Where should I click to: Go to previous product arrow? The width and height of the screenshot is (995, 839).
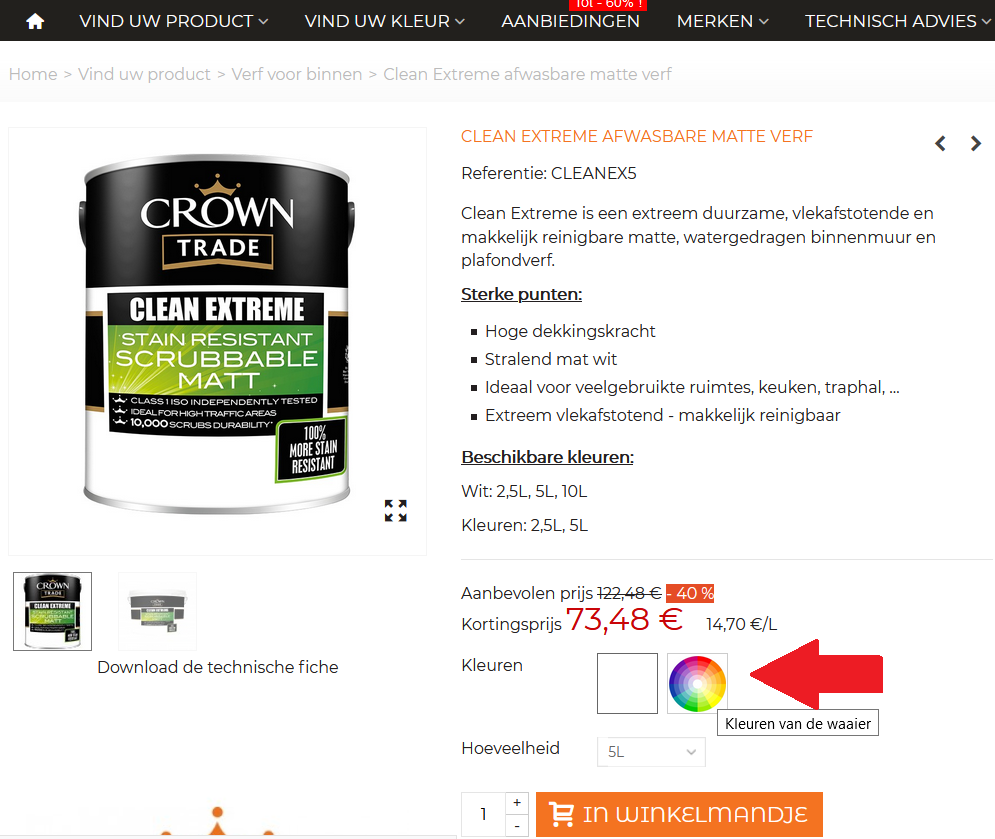940,144
